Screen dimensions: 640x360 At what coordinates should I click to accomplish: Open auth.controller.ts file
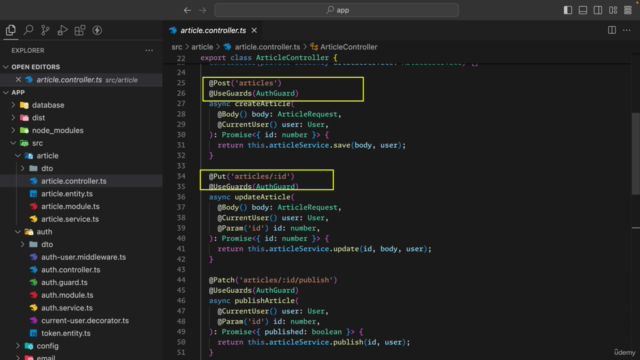(71, 270)
